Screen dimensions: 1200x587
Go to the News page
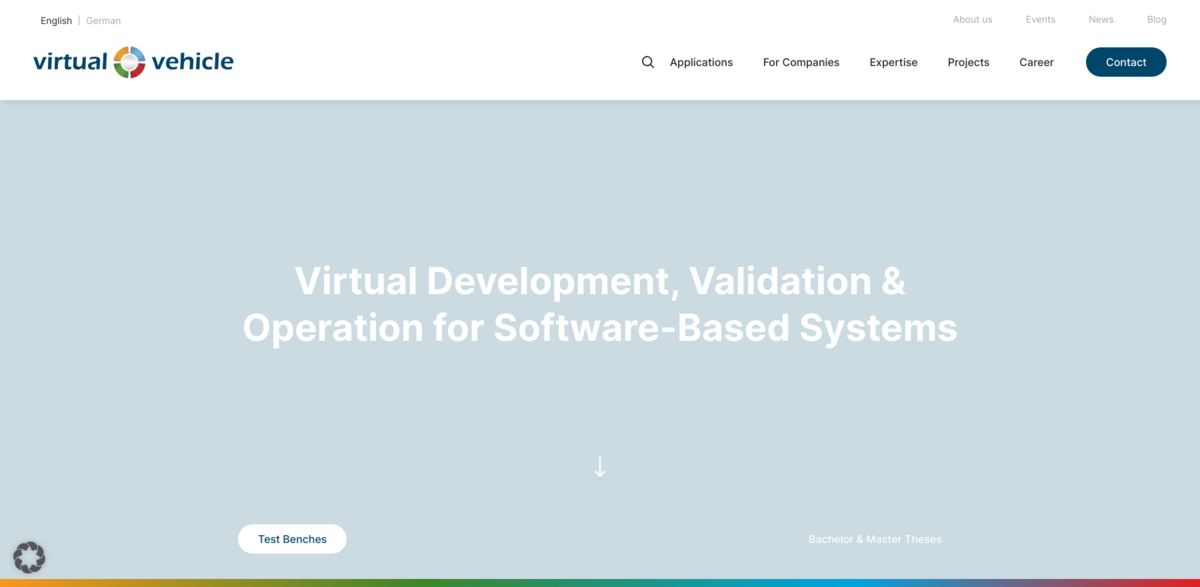pyautogui.click(x=1100, y=19)
